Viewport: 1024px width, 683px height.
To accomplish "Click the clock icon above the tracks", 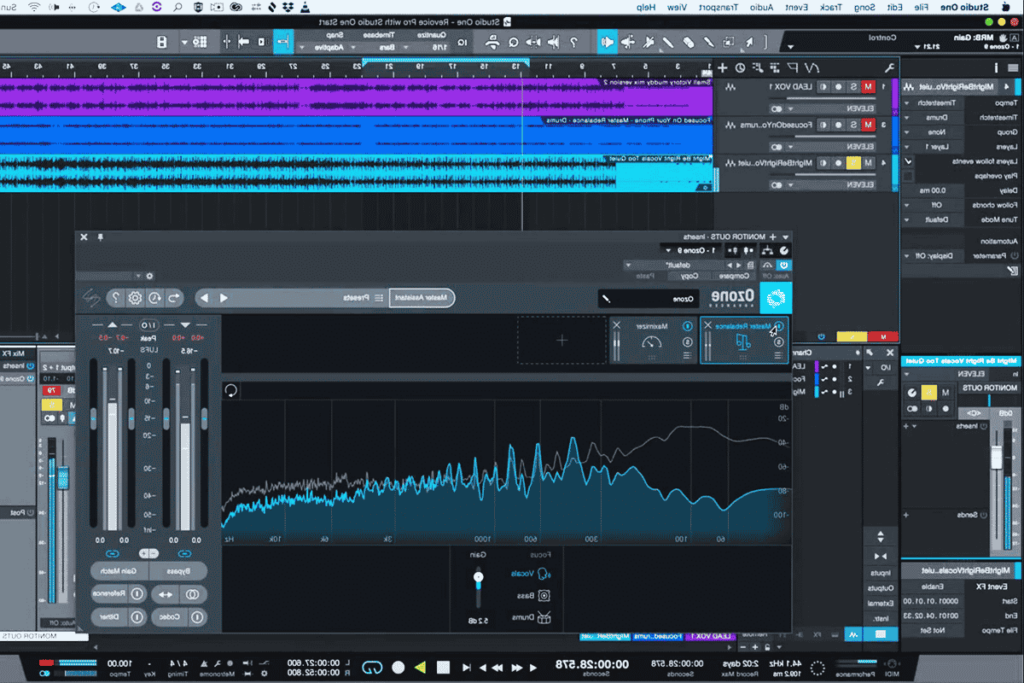I will (740, 68).
